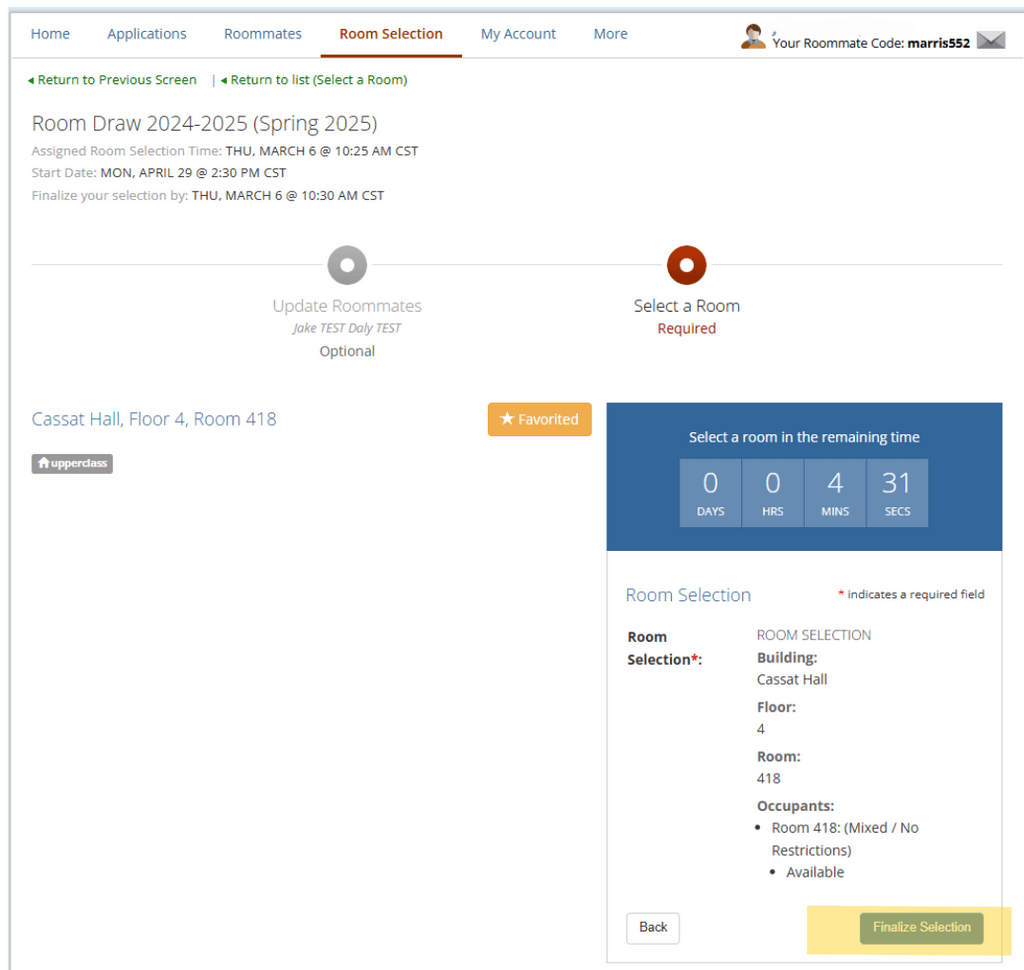Click the roommate code marris552
Screen dimensions: 1024x970
click(938, 43)
